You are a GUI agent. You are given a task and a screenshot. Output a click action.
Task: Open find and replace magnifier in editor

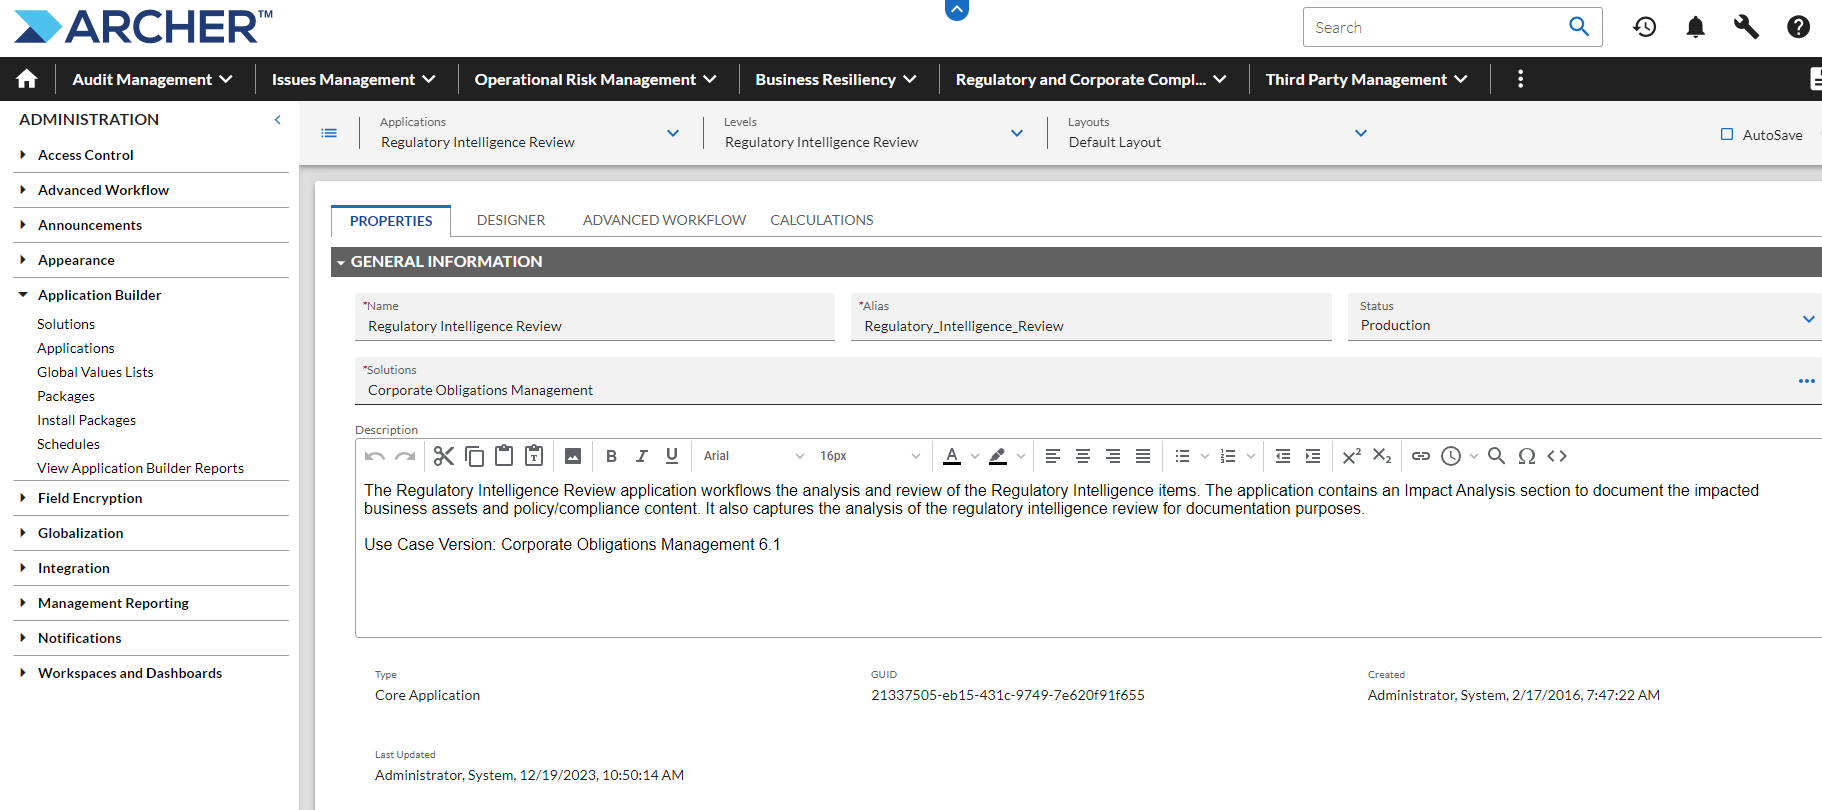[1497, 456]
